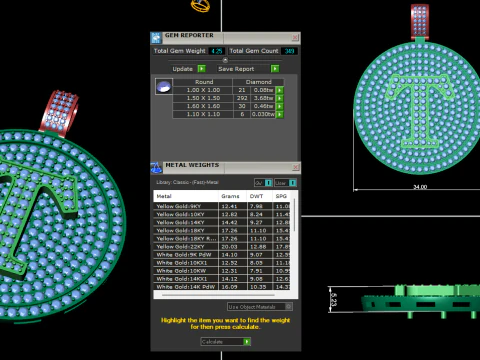480x360 pixels.
Task: Toggle the QV library switch
Action: [x=263, y=183]
